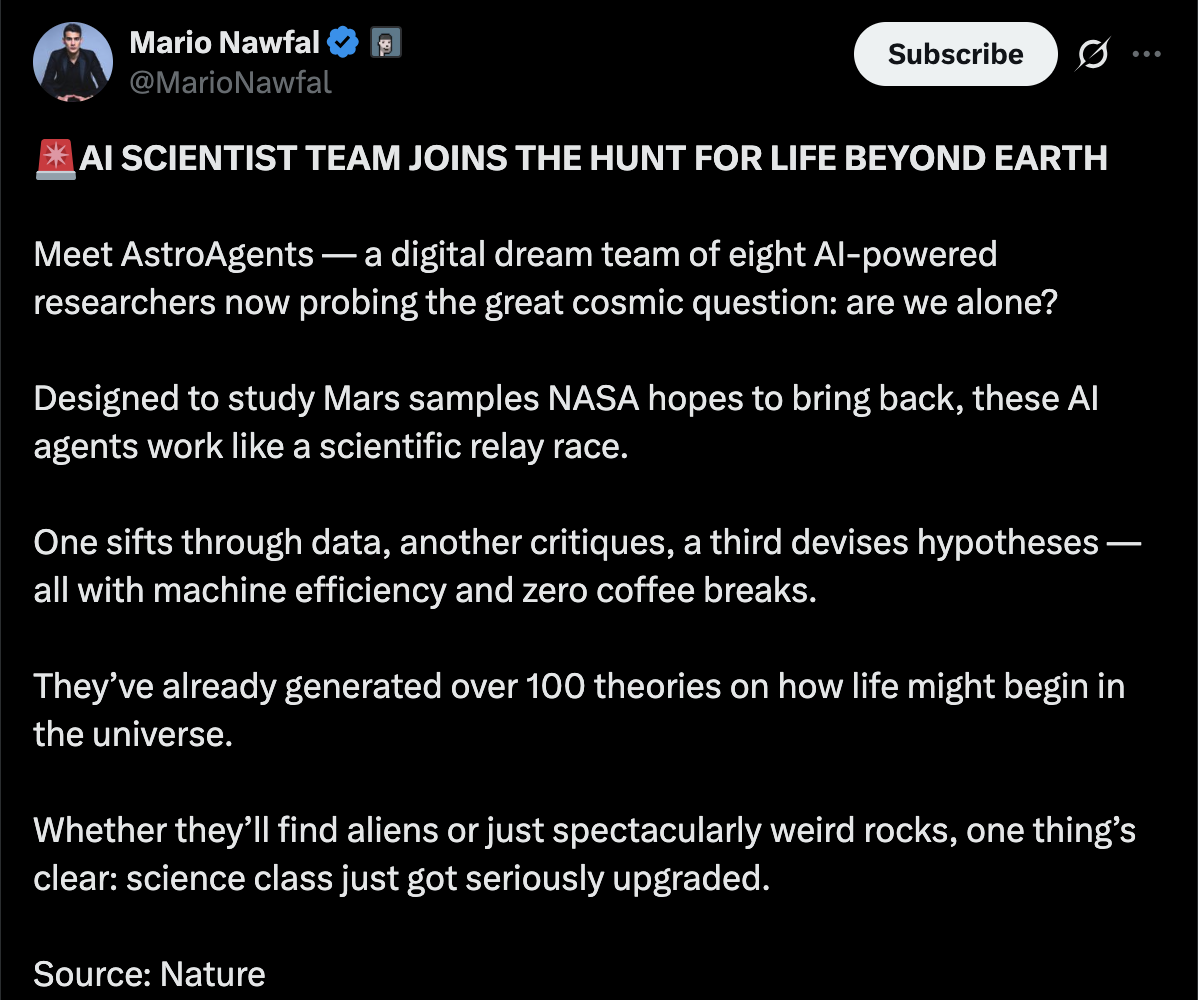
Task: Open the @MarioNawfal handle link
Action: click(x=230, y=82)
